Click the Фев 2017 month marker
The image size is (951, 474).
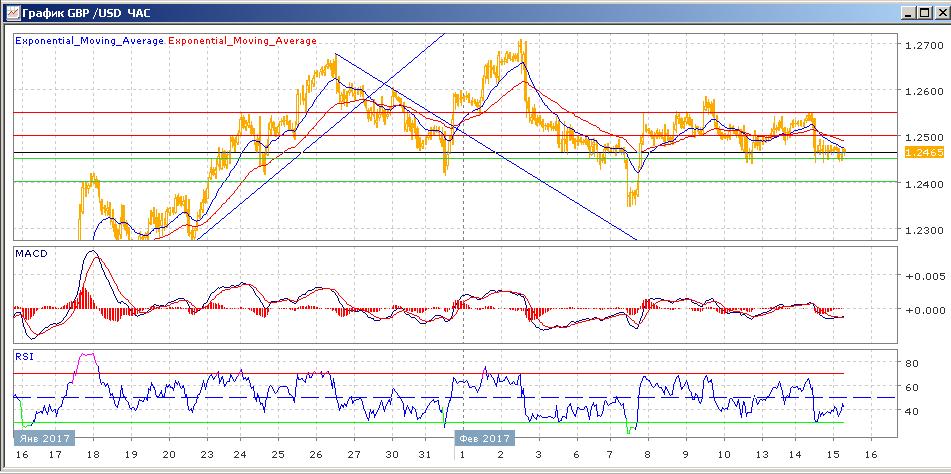coord(484,438)
